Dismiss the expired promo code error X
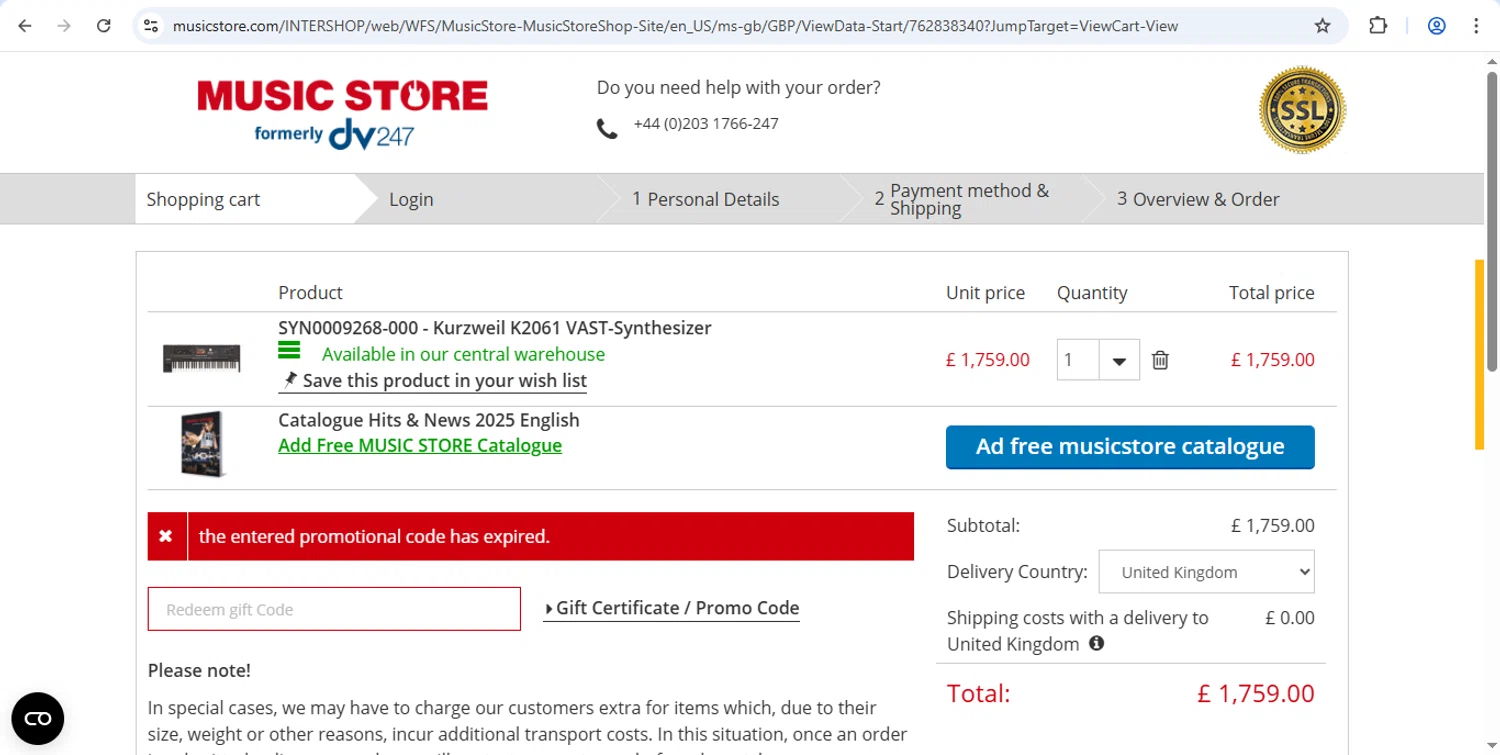1500x755 pixels. 166,537
